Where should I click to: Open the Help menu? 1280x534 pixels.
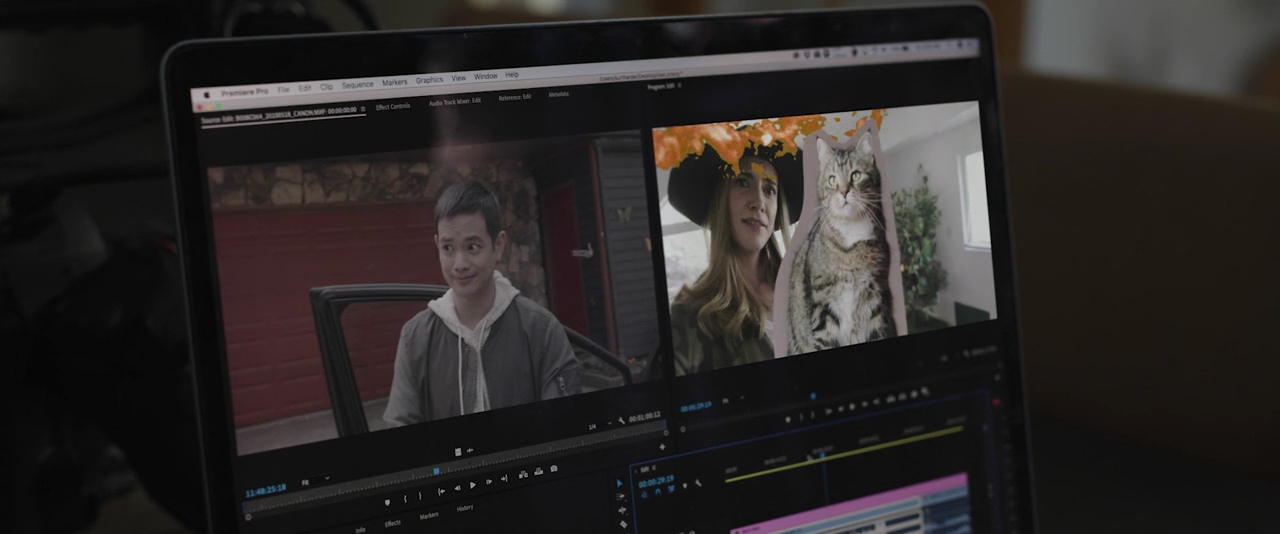[512, 74]
